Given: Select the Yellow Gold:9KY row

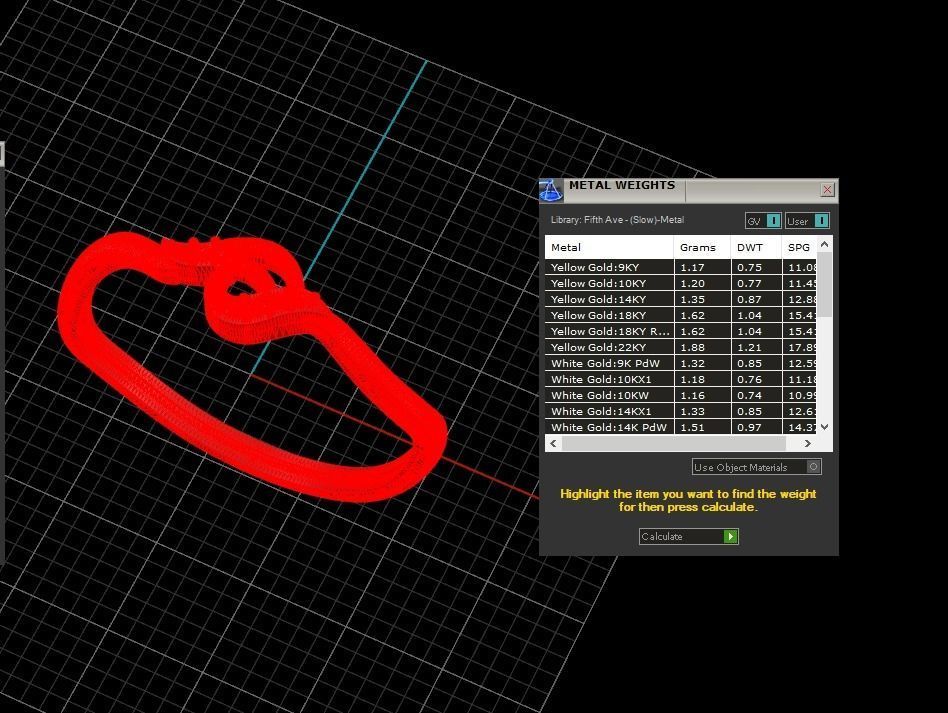Looking at the screenshot, I should click(681, 267).
